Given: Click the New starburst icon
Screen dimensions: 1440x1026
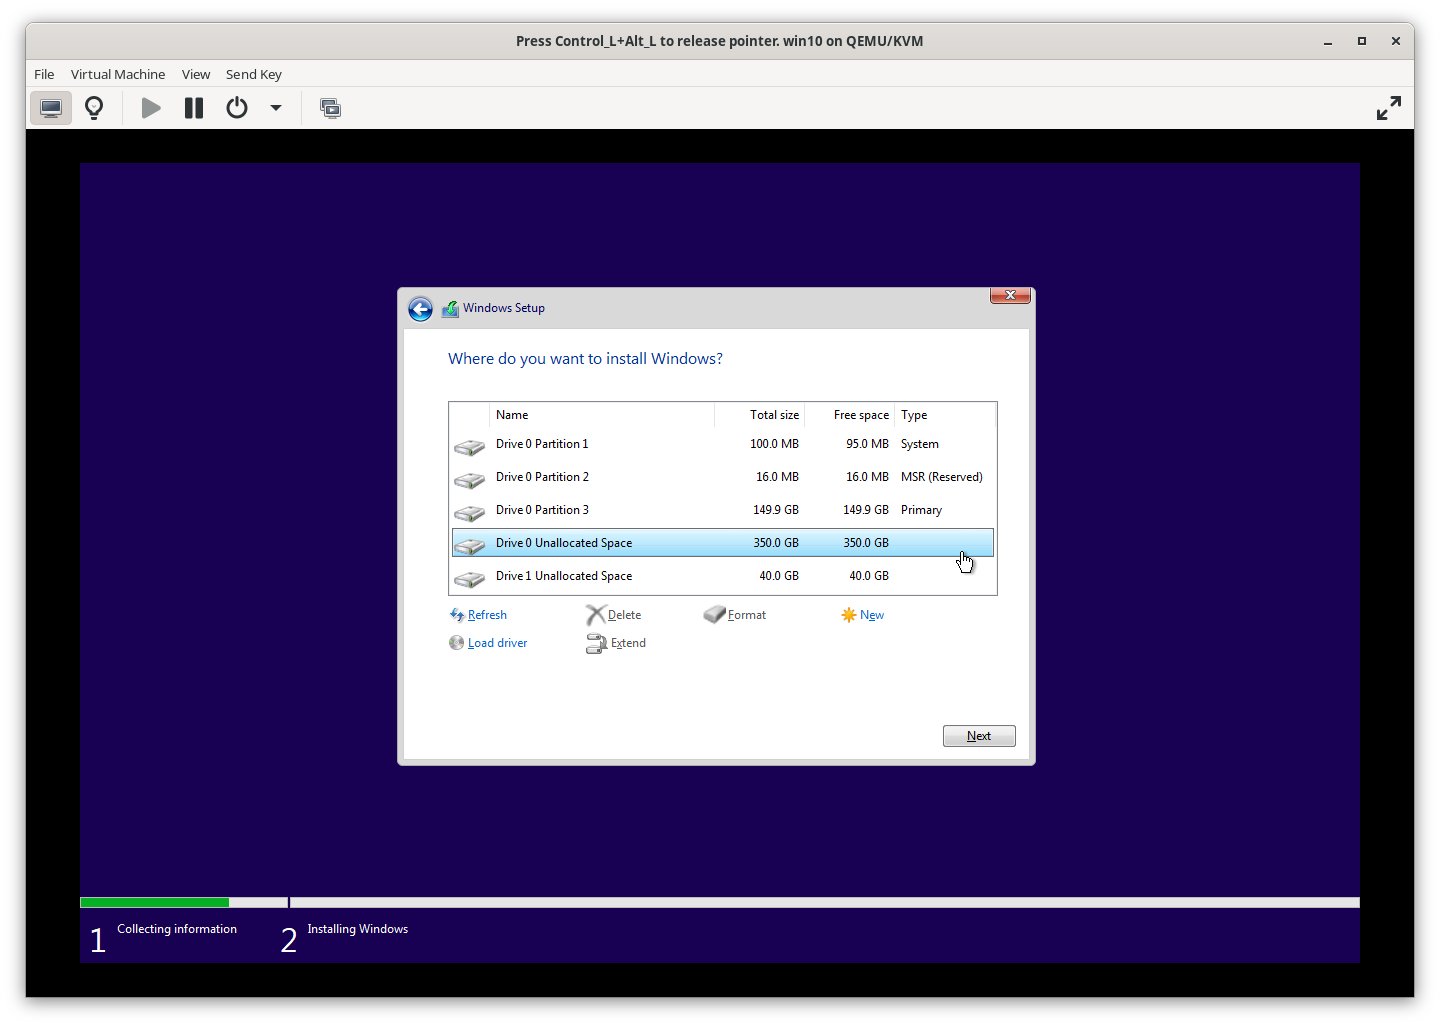Looking at the screenshot, I should tap(848, 615).
